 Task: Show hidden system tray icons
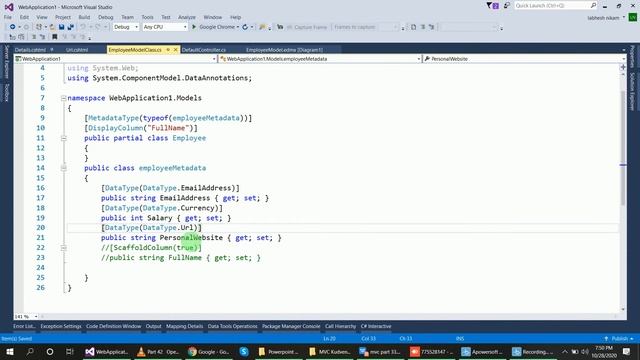565,351
